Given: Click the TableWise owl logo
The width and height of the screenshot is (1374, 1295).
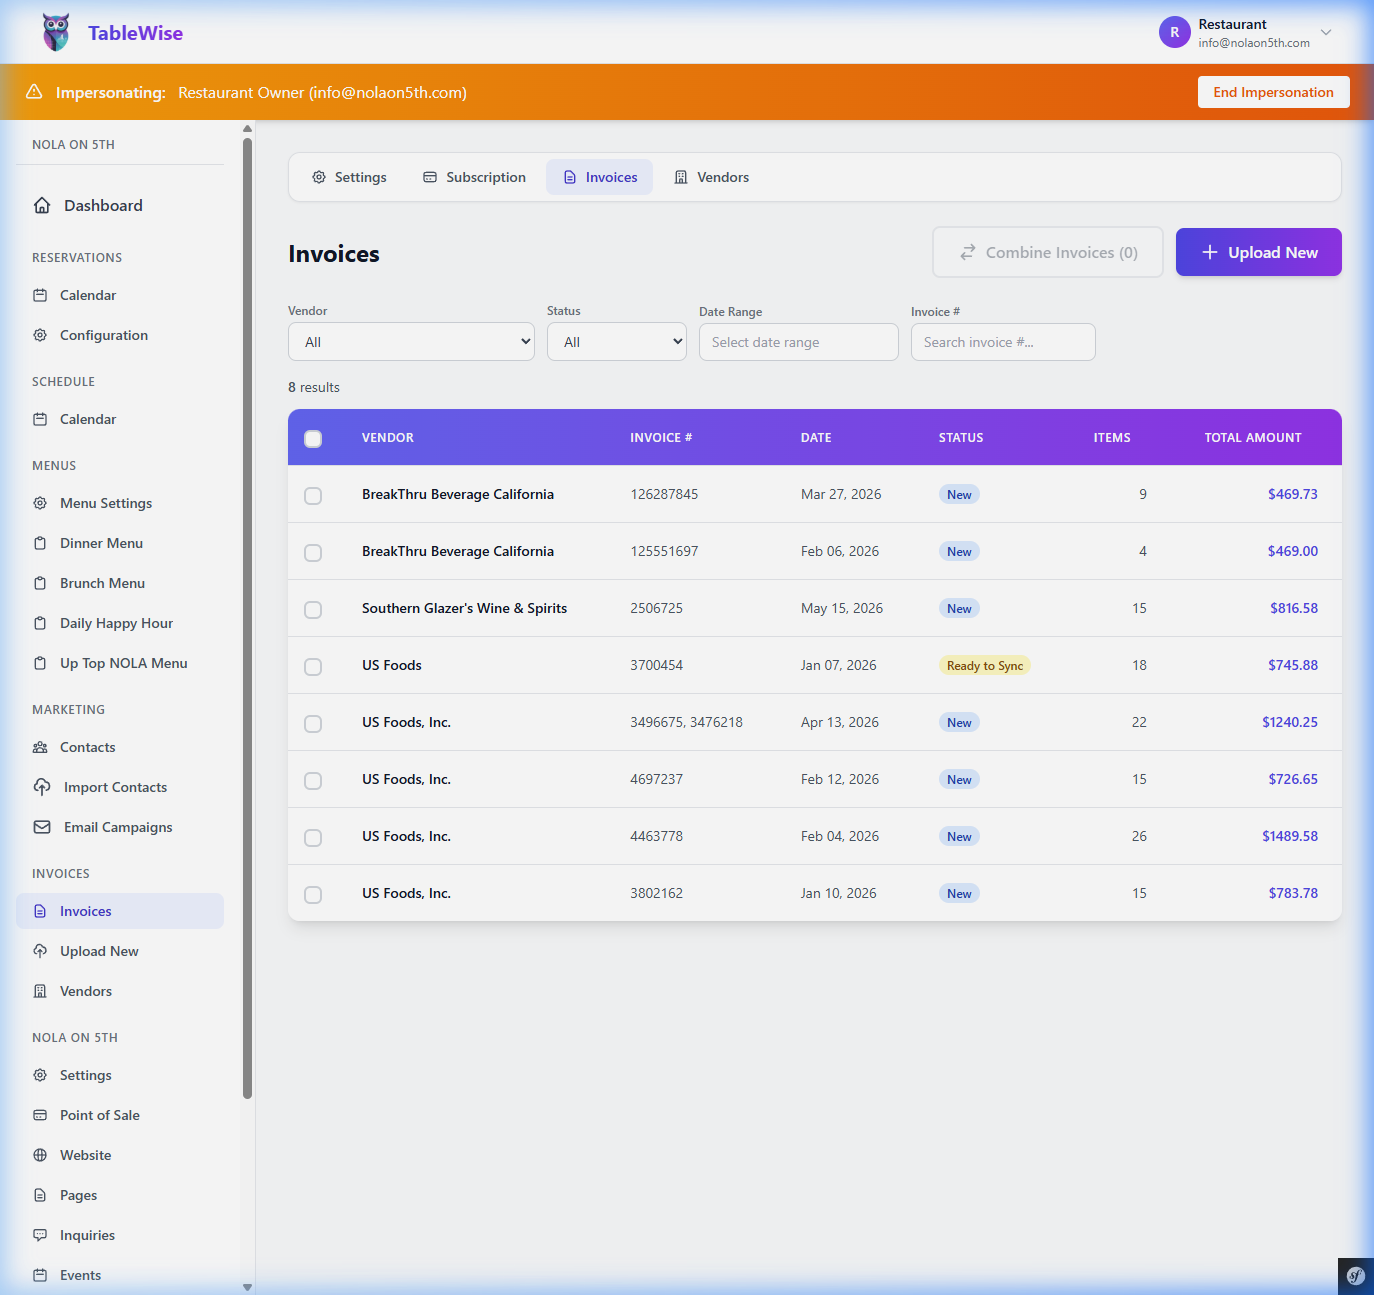Looking at the screenshot, I should (56, 32).
